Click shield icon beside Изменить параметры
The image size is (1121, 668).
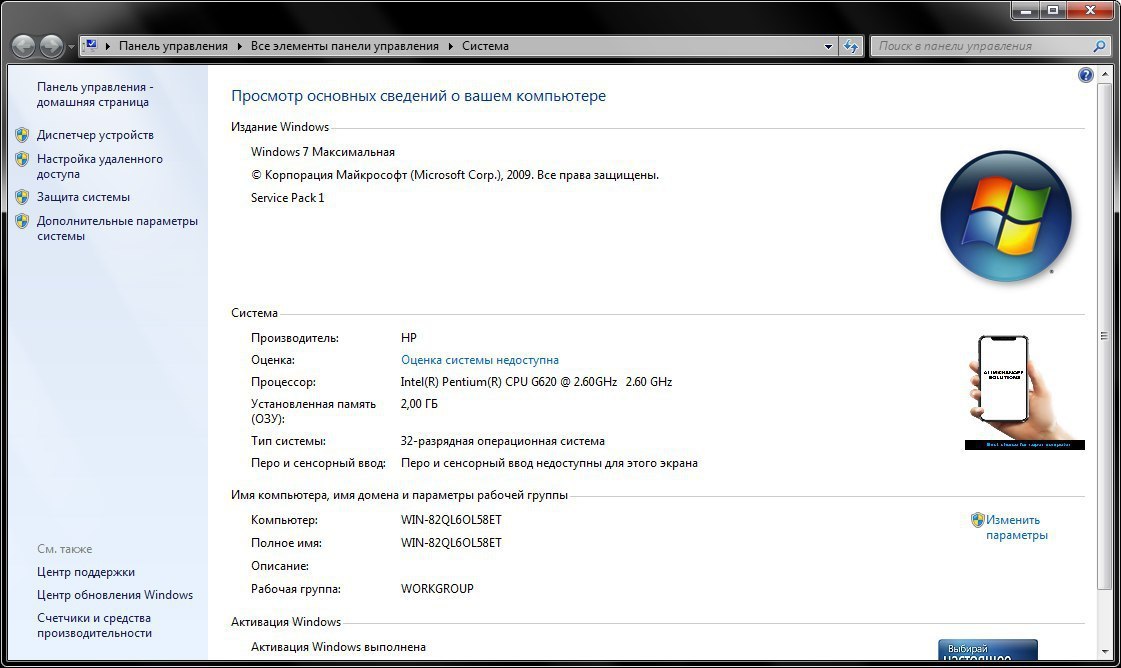[977, 520]
